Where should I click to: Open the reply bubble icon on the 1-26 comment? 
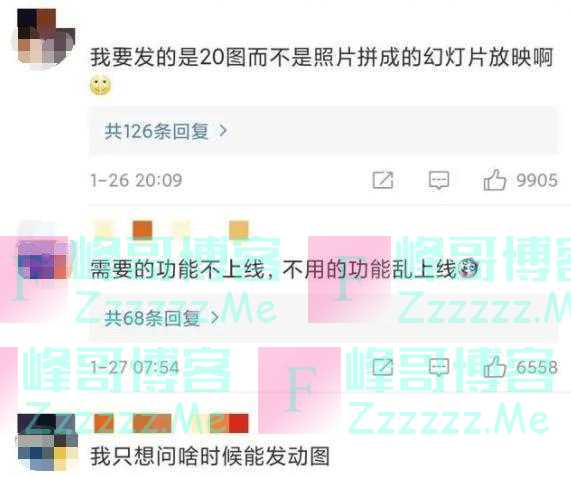(439, 180)
